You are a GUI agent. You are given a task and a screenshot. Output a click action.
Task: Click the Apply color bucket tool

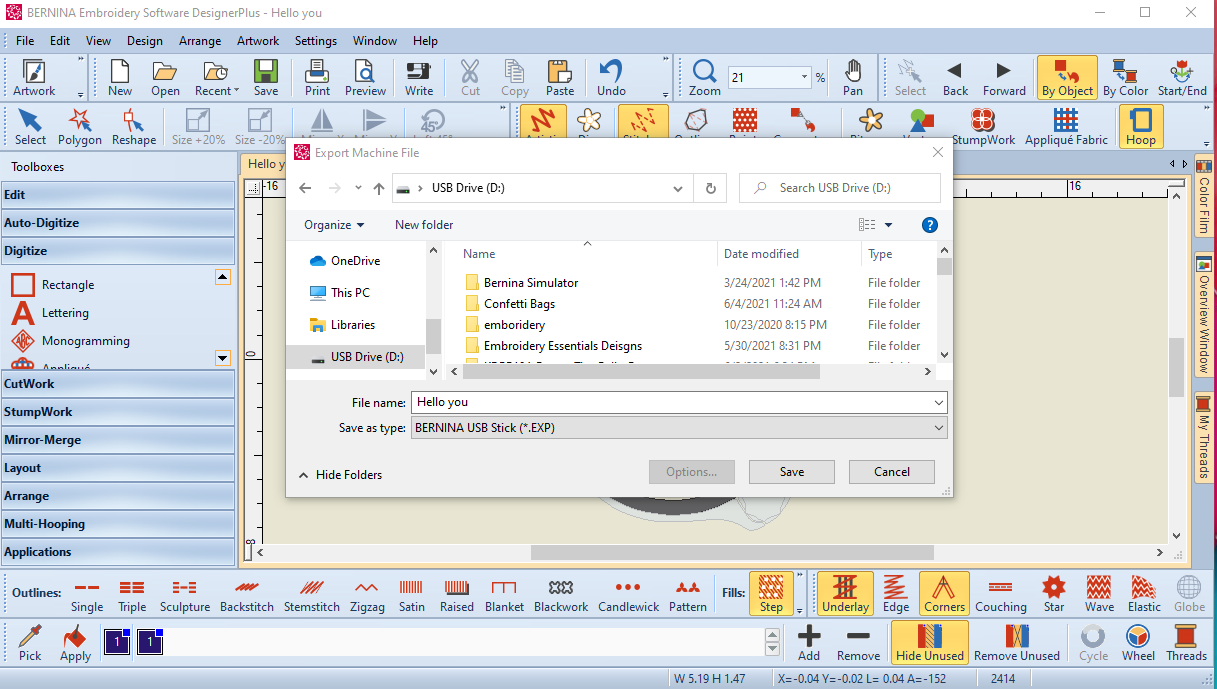pyautogui.click(x=75, y=643)
